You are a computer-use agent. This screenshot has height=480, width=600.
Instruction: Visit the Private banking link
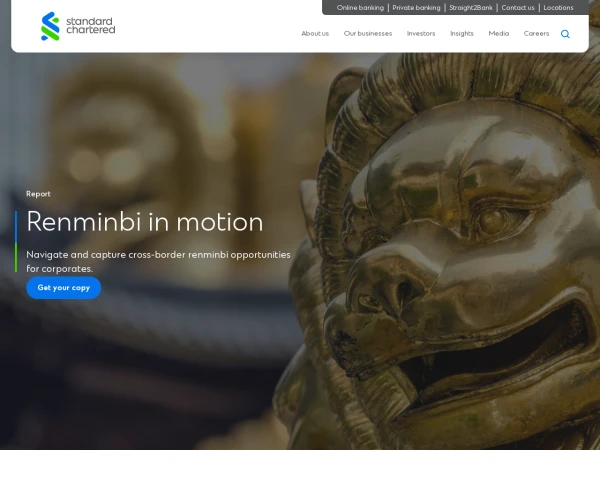(416, 8)
